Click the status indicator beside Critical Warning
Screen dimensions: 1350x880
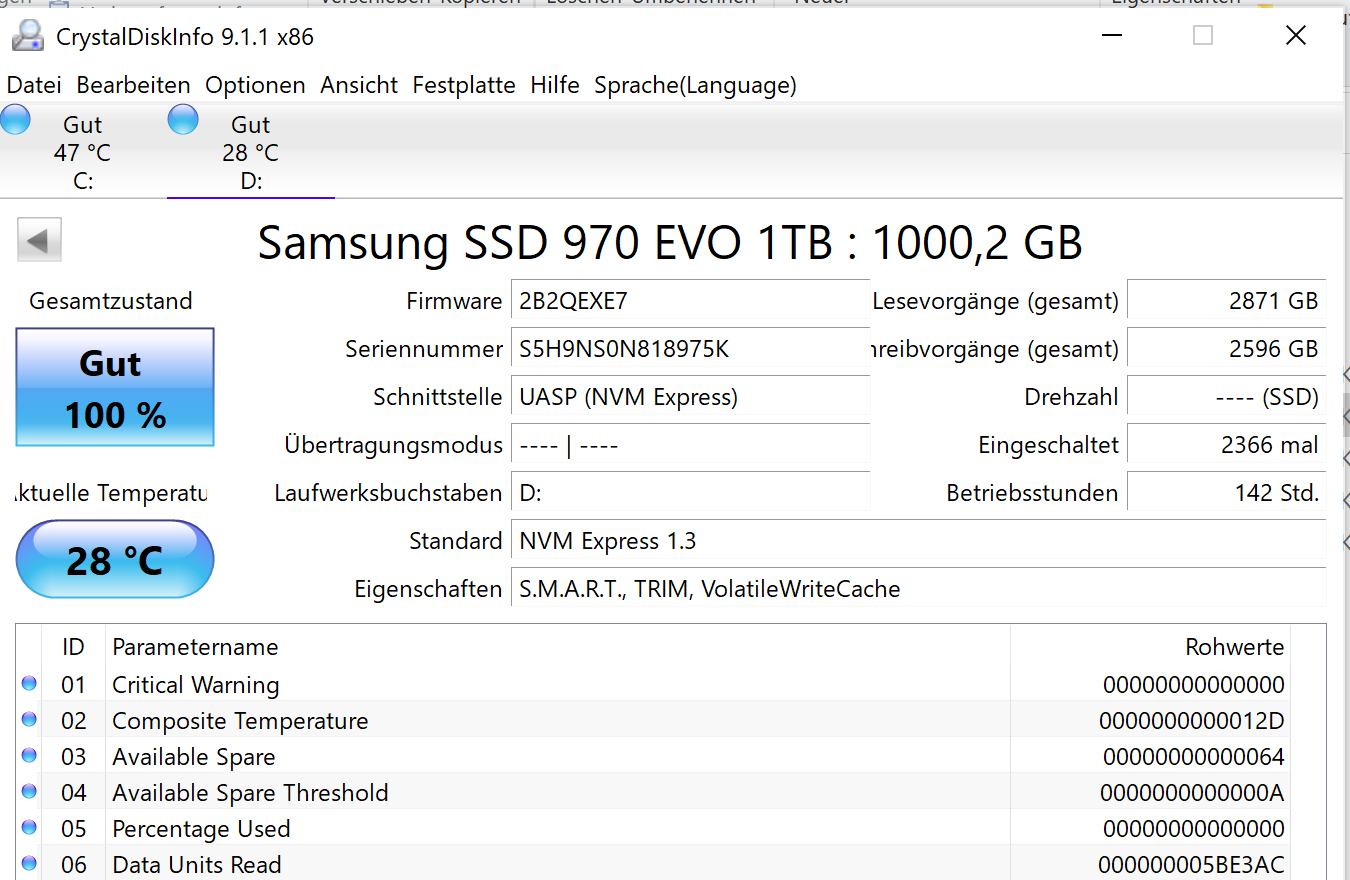point(29,684)
